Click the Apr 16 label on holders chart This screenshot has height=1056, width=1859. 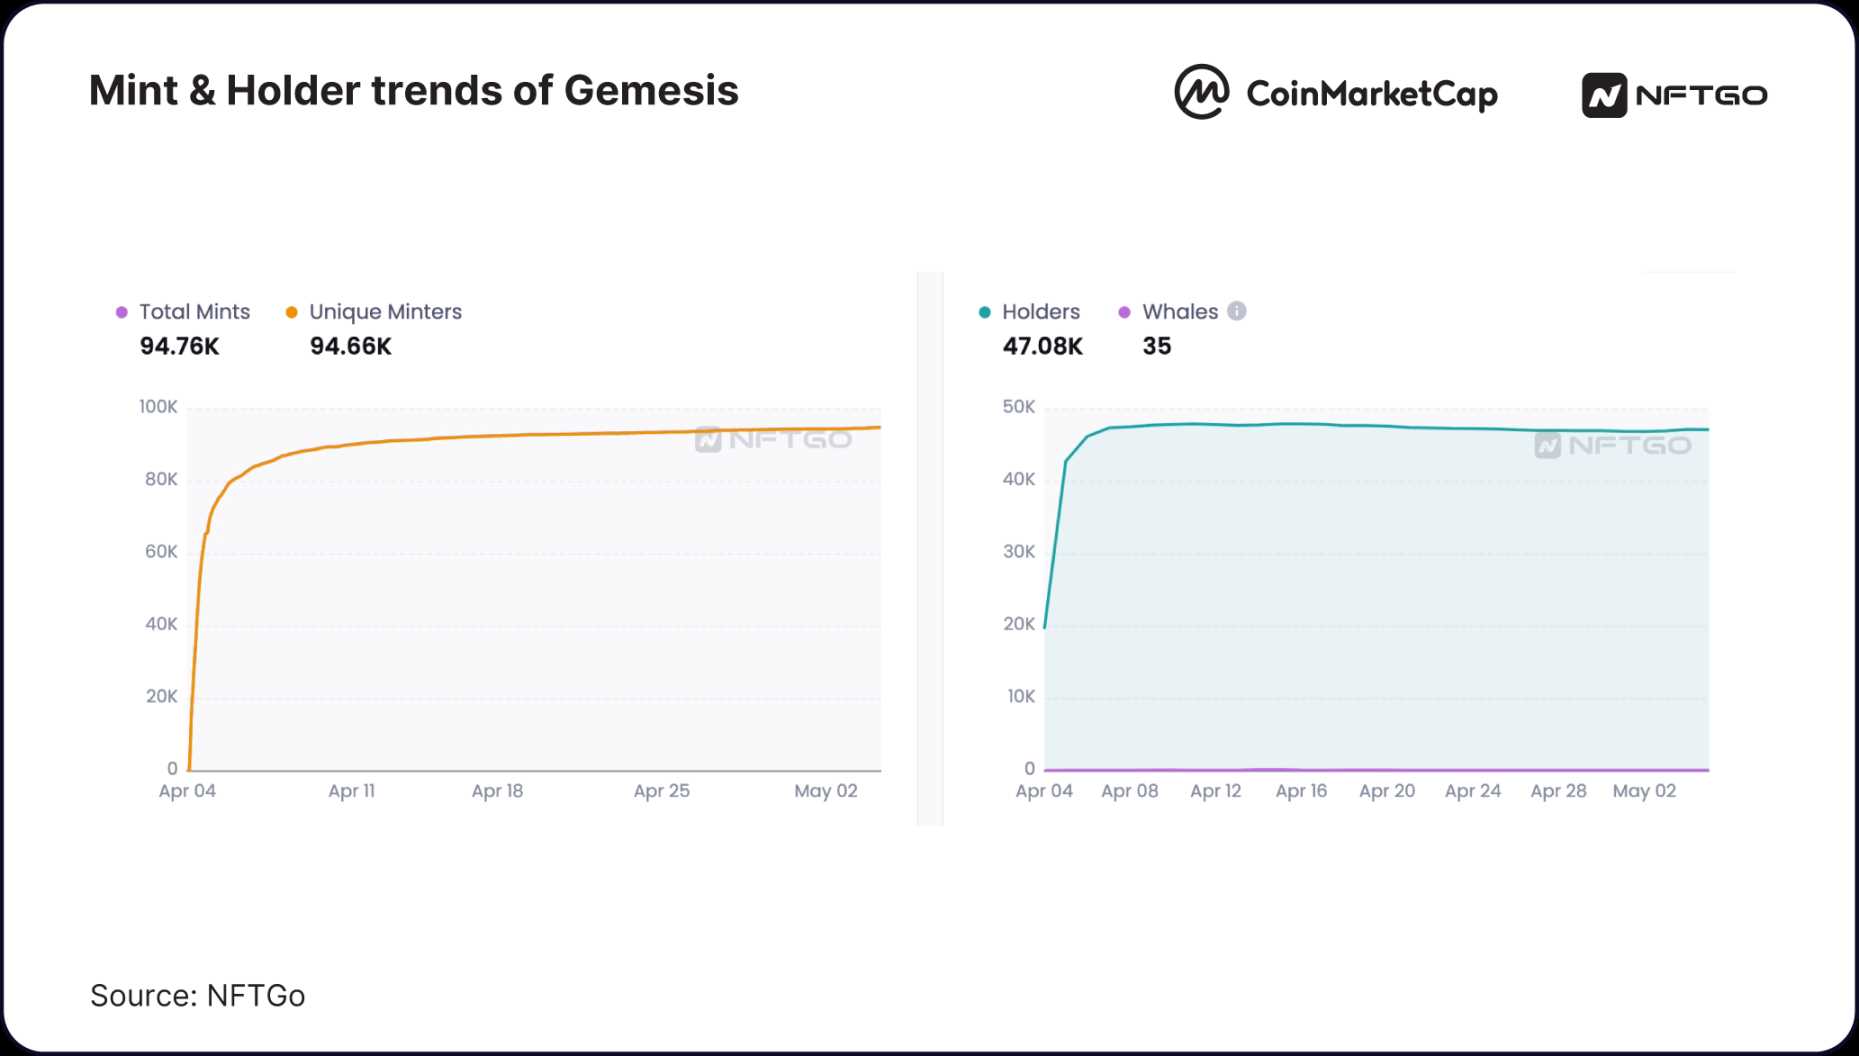coord(1301,791)
